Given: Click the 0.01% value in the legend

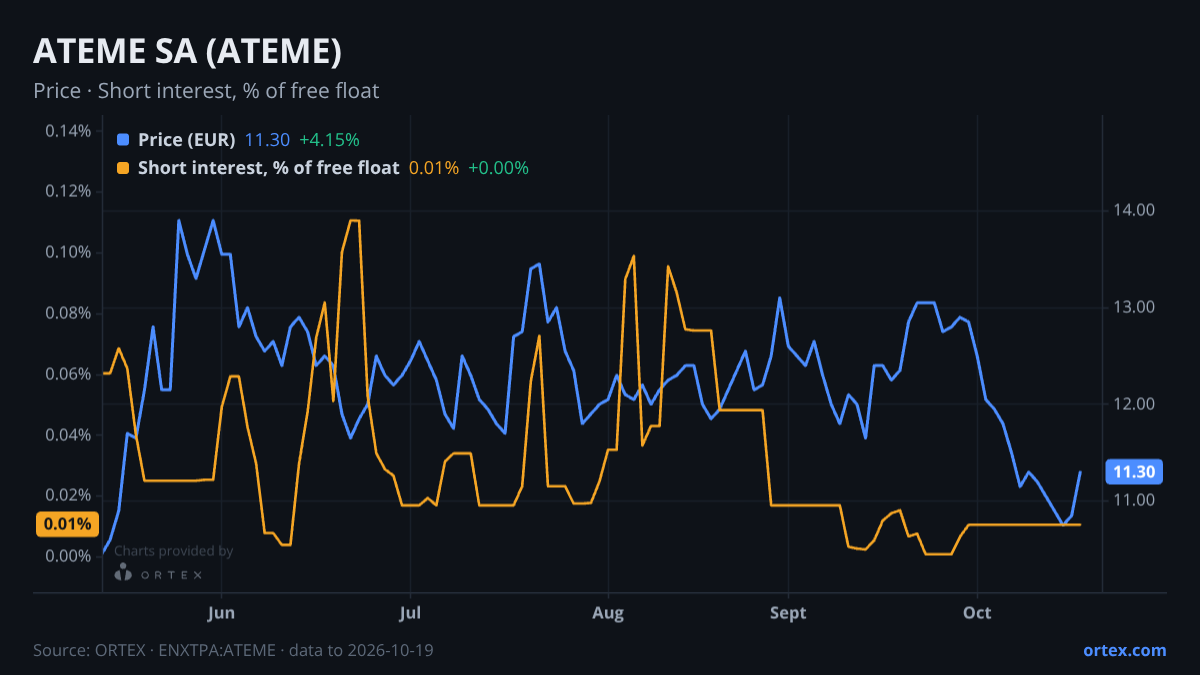Looking at the screenshot, I should coord(434,168).
